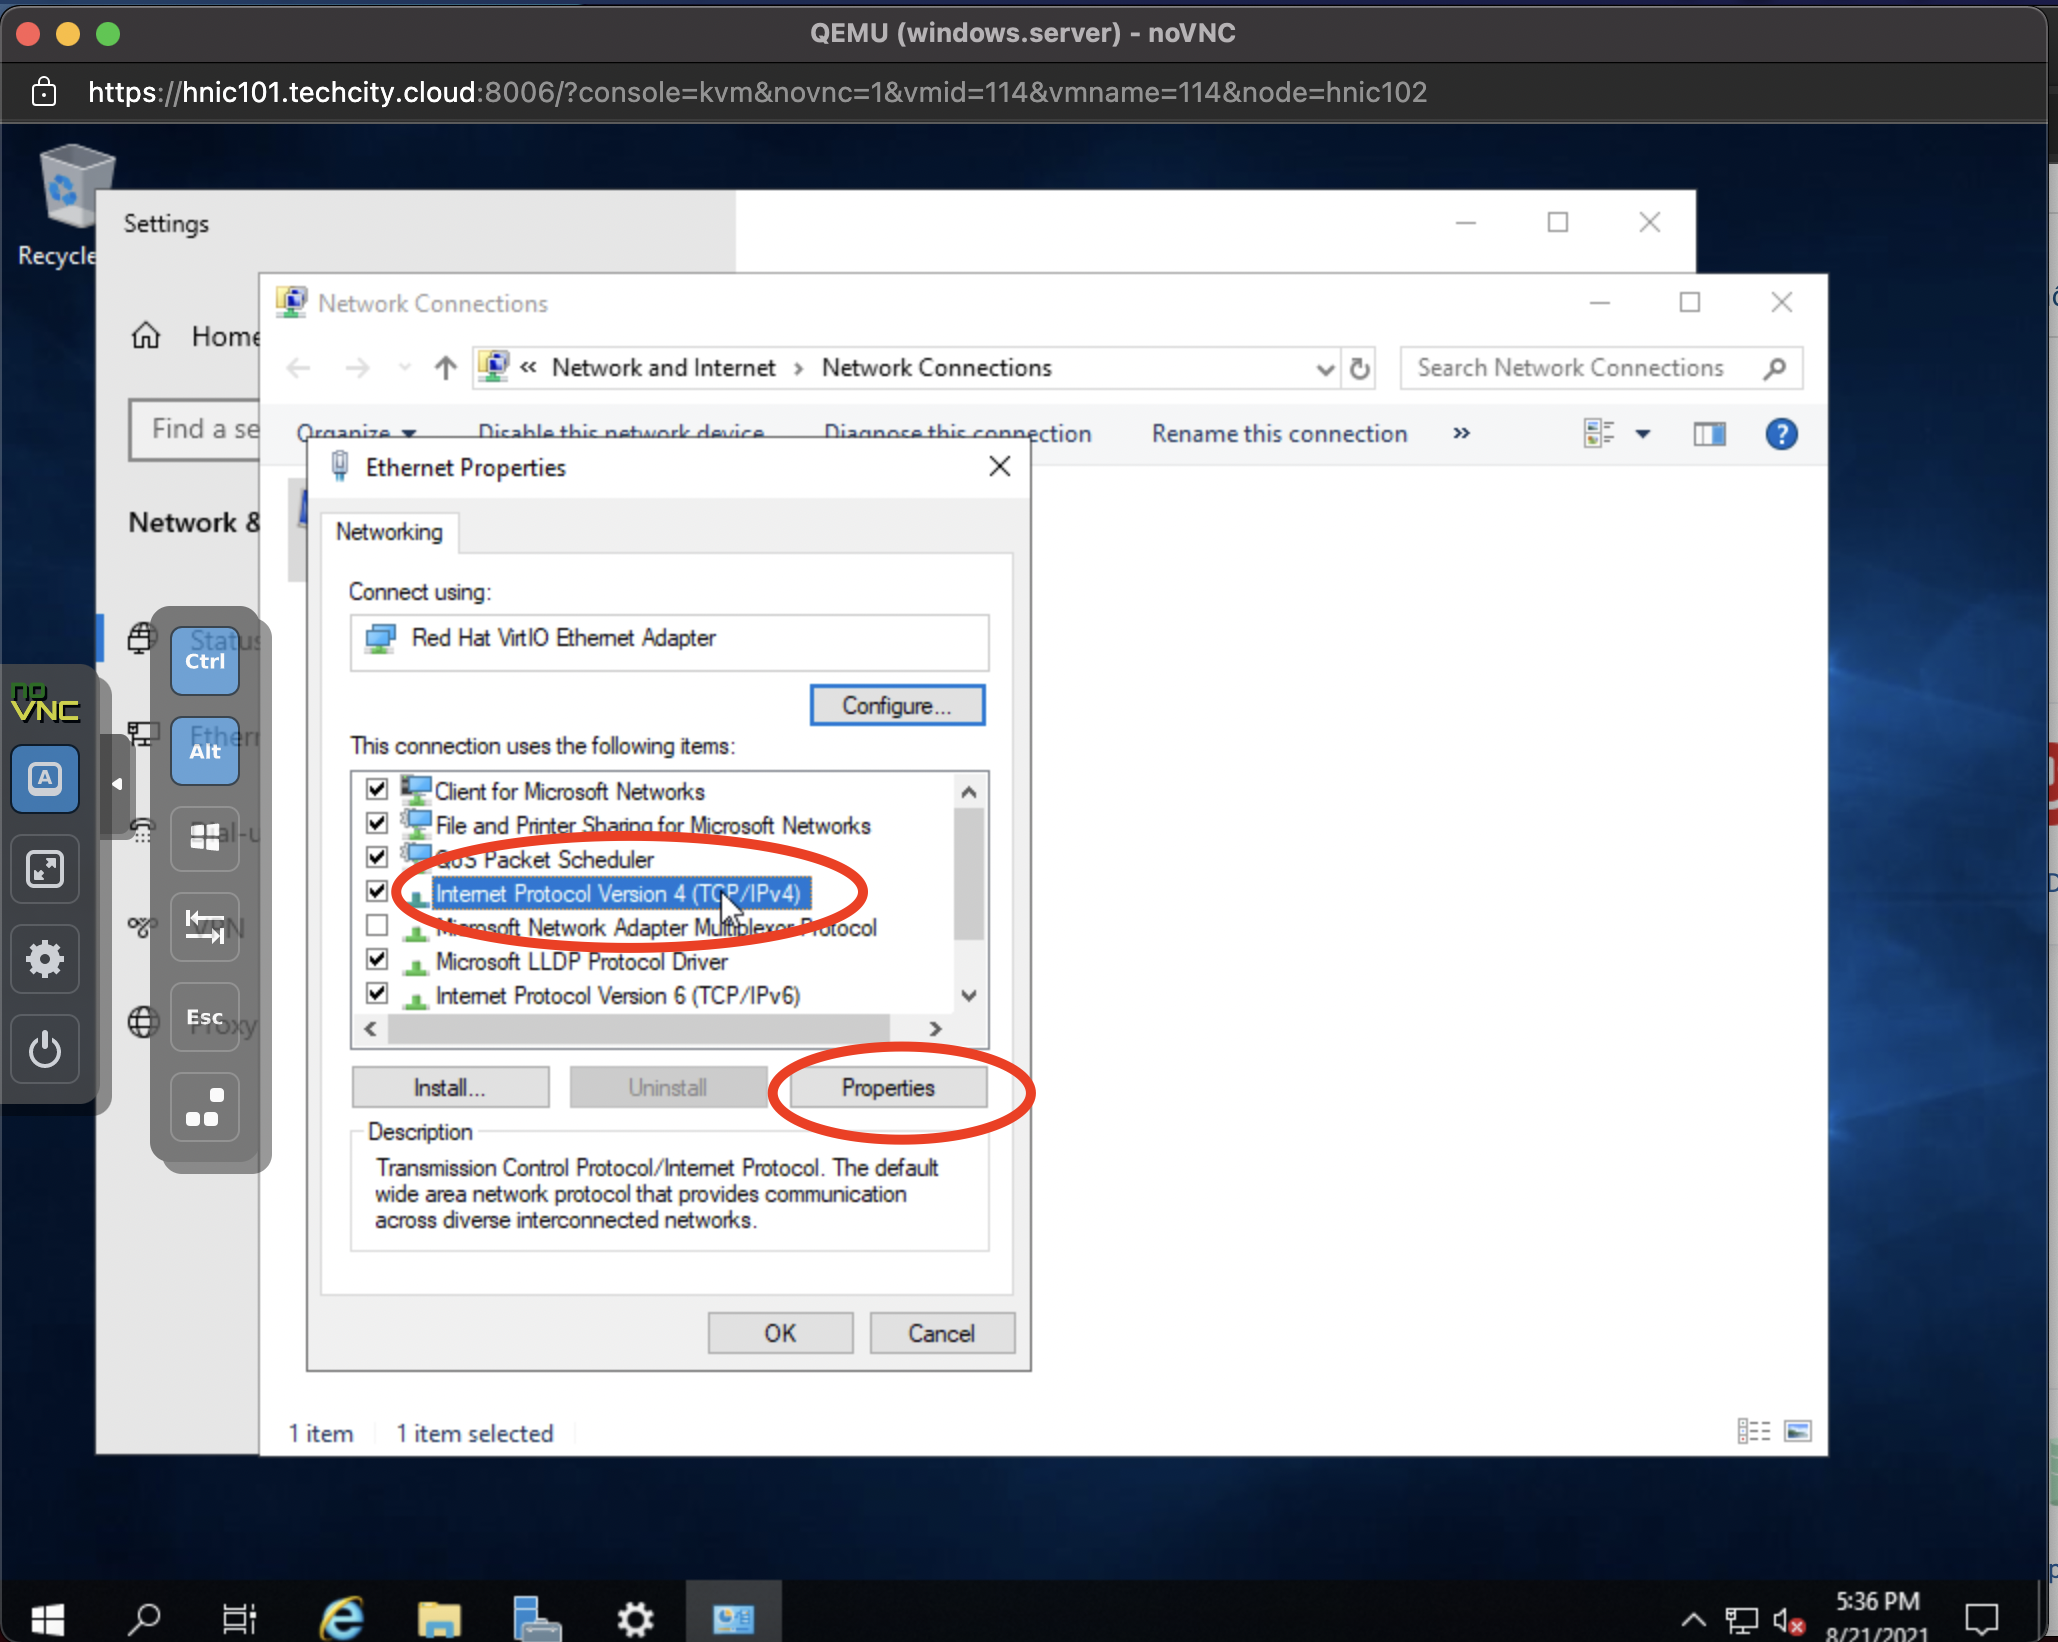Click Cancel in Ethernet Properties

[941, 1333]
